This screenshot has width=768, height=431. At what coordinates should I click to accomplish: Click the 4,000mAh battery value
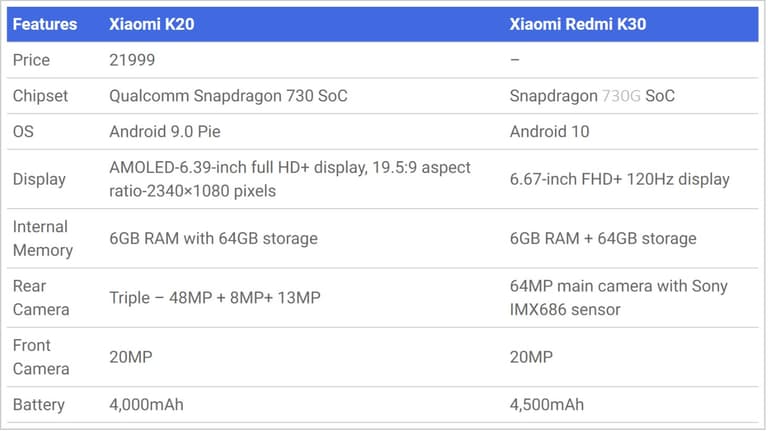click(146, 404)
